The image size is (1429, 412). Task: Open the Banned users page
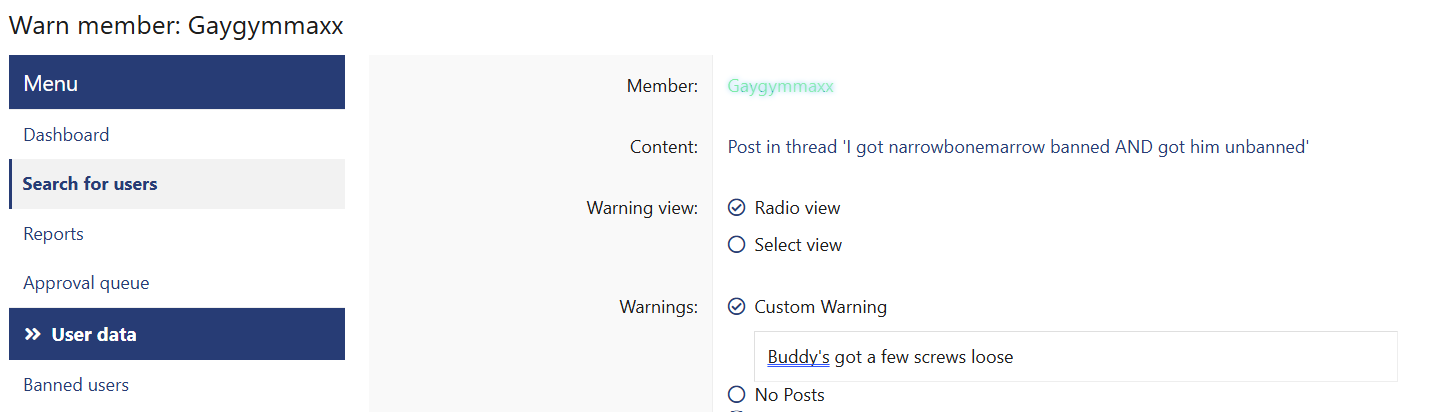click(x=76, y=385)
